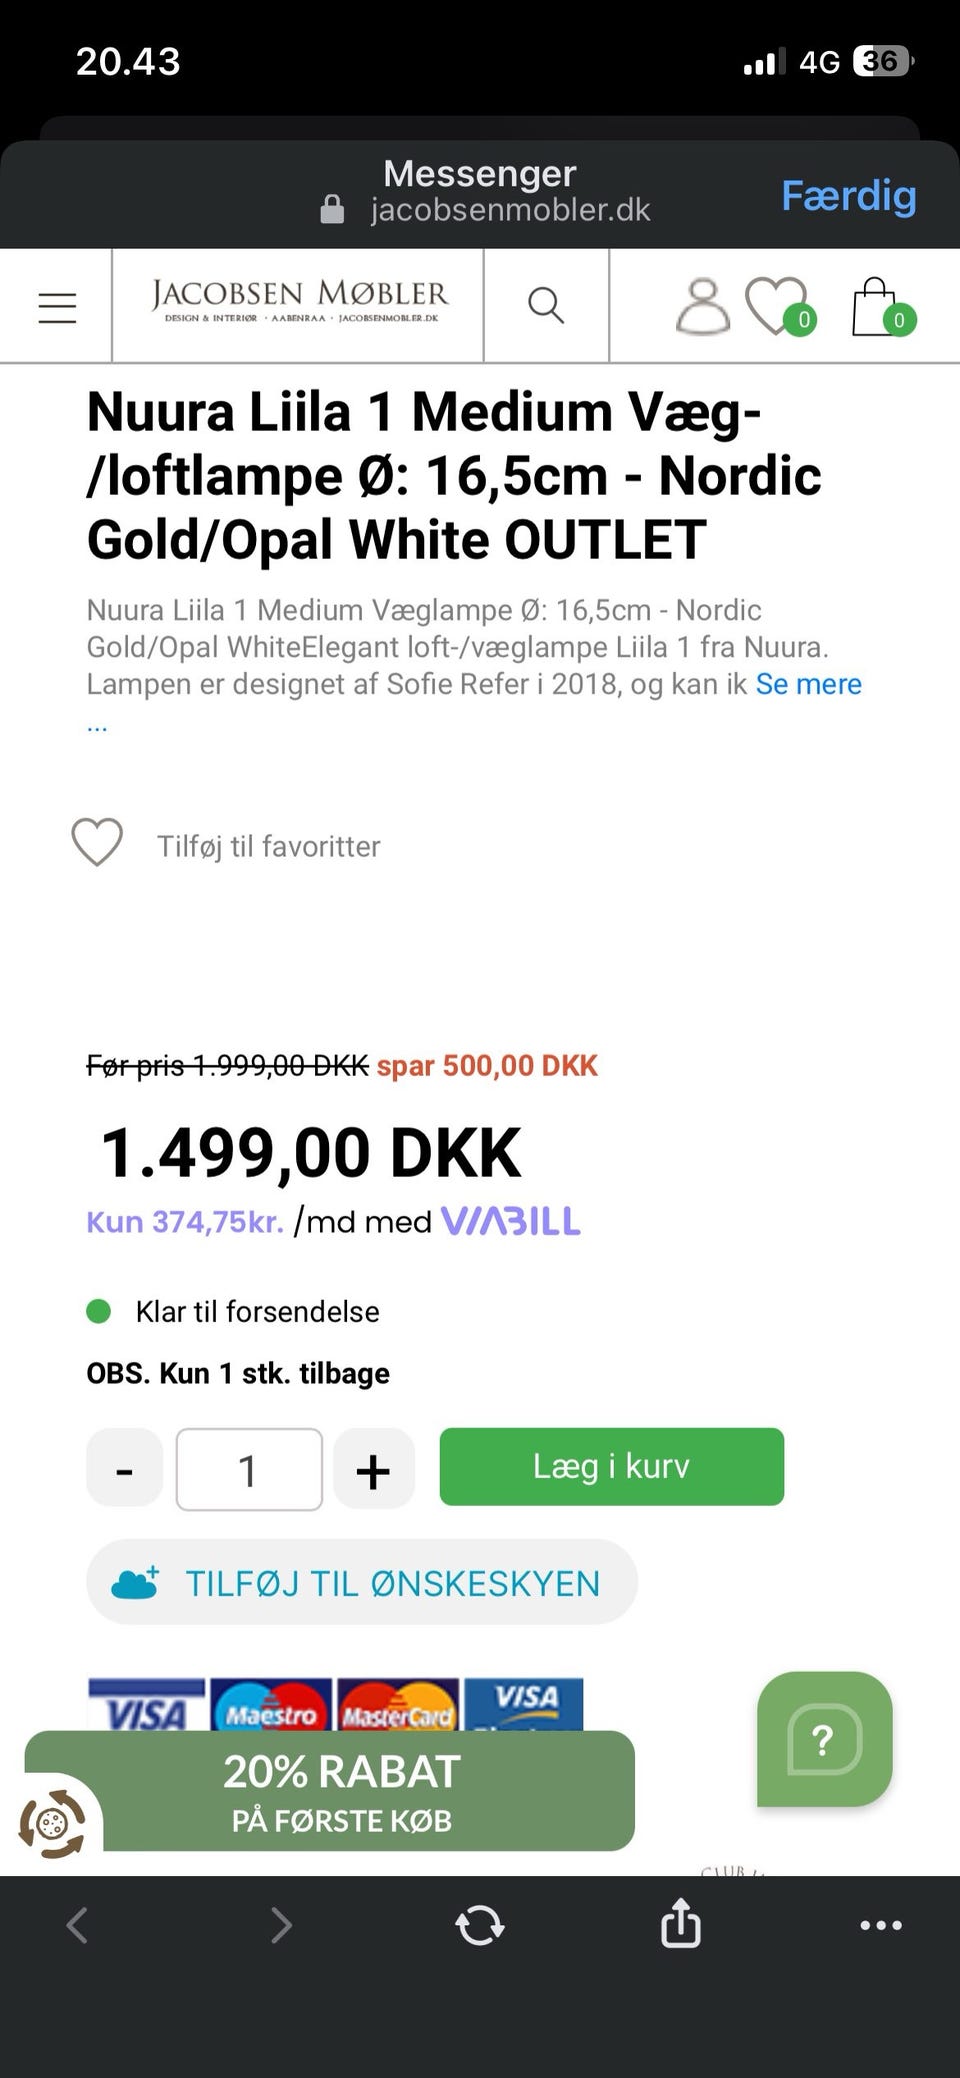Tap the search magnifier icon
The width and height of the screenshot is (960, 2078).
pyautogui.click(x=546, y=305)
